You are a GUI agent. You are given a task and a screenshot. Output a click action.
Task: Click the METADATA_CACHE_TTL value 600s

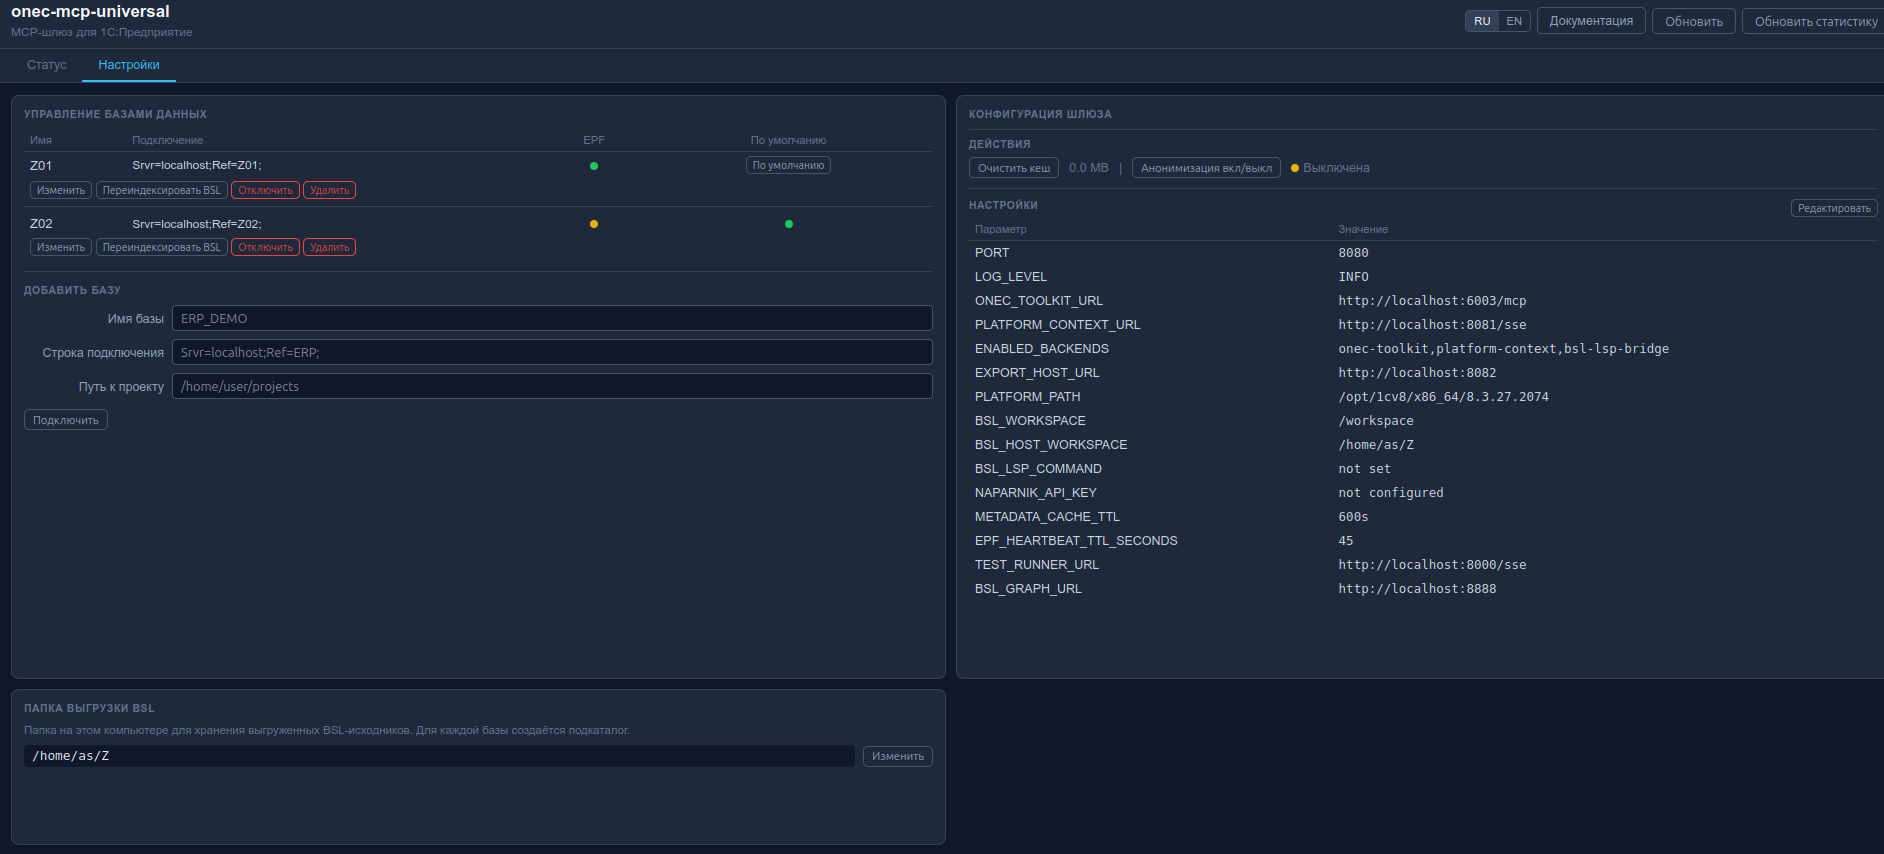[1353, 517]
